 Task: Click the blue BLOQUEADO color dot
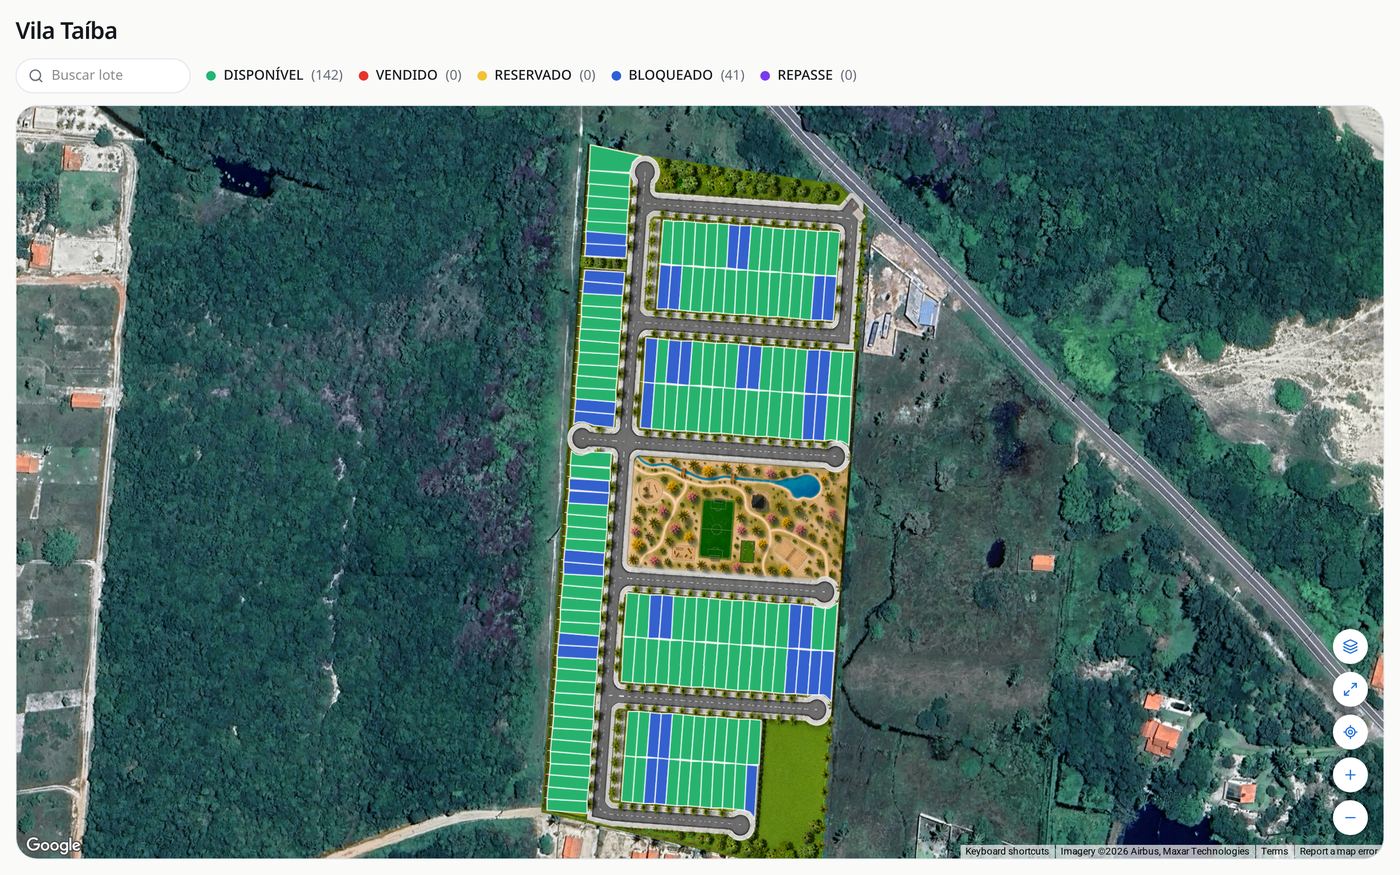(x=616, y=76)
